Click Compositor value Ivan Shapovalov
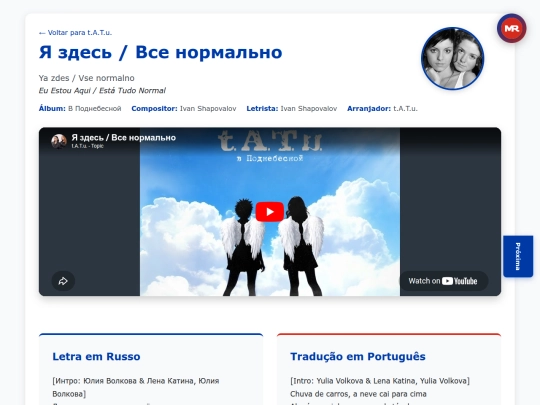The height and width of the screenshot is (405, 540). 208,108
